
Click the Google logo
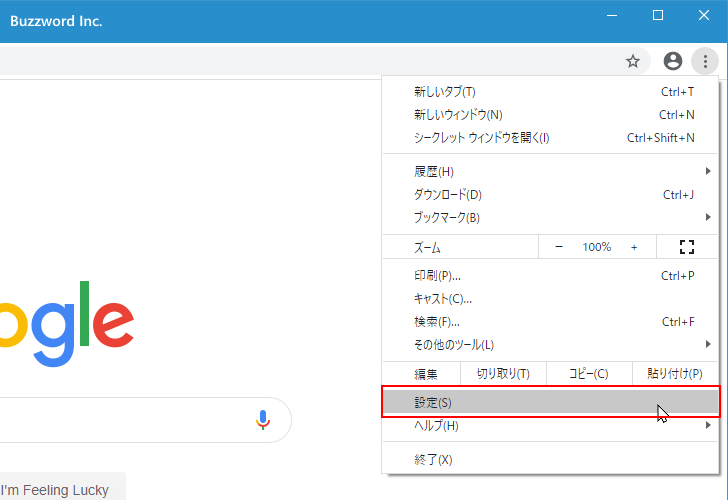pyautogui.click(x=67, y=324)
